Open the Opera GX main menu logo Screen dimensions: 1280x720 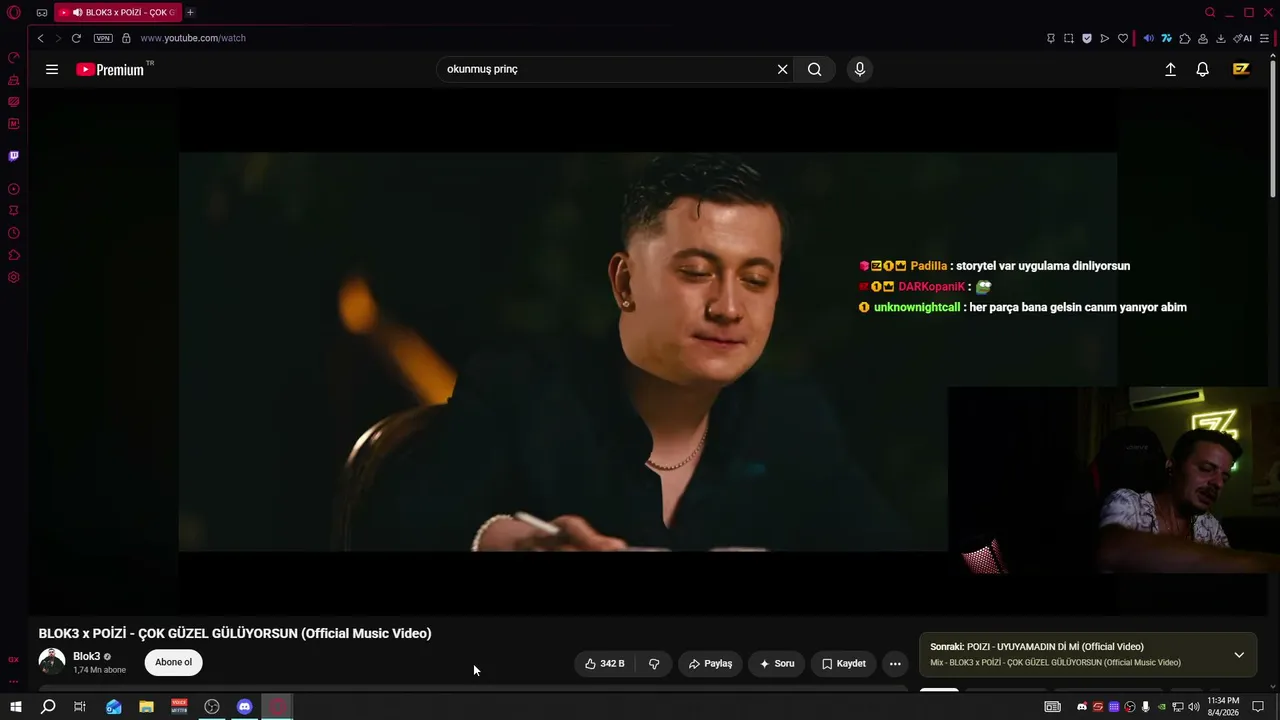tap(14, 13)
